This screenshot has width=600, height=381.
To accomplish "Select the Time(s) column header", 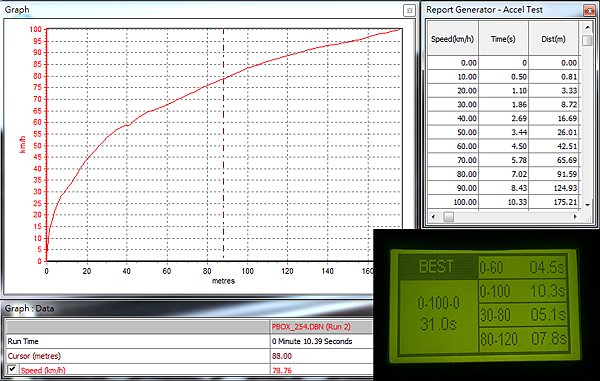I will pos(503,38).
